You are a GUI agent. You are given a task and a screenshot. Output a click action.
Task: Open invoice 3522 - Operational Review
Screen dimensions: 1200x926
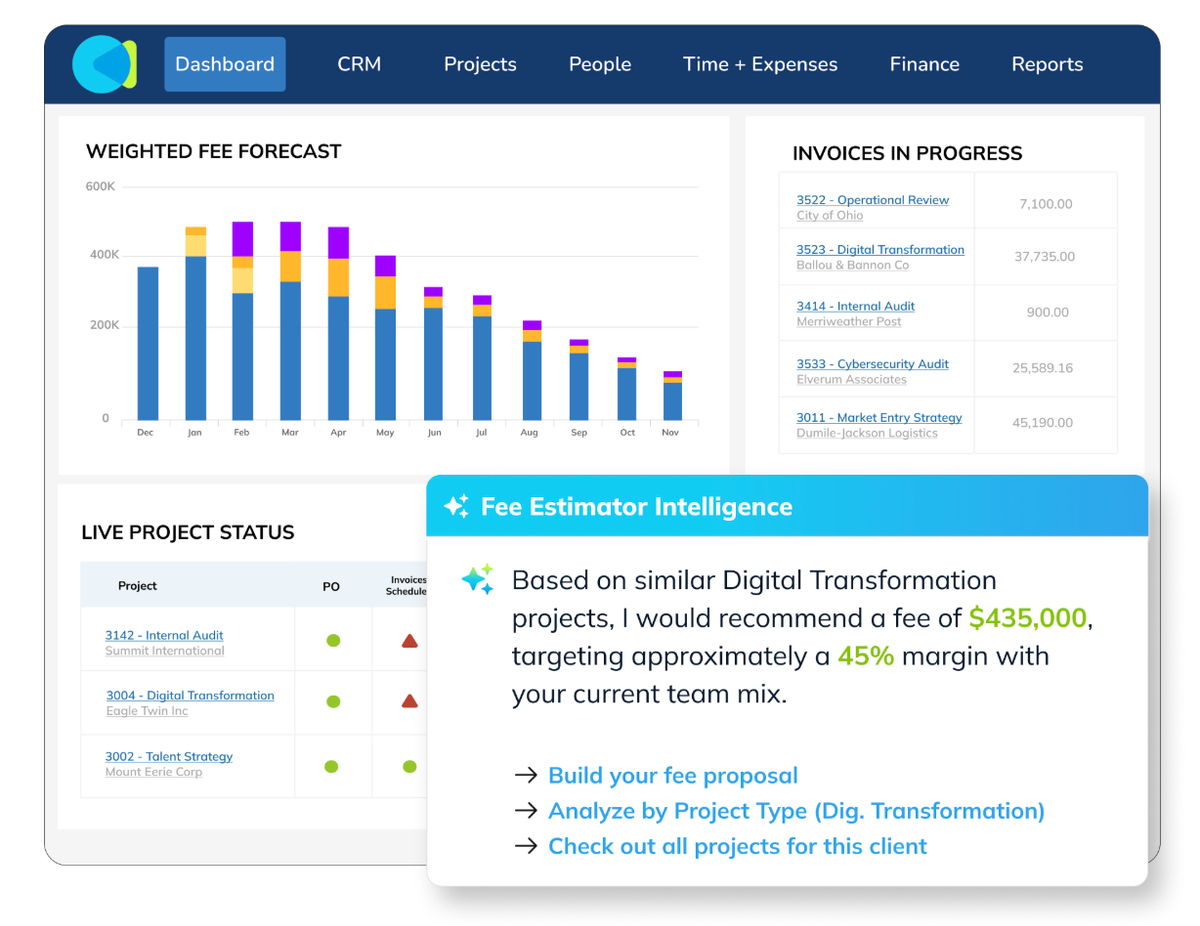(x=873, y=200)
